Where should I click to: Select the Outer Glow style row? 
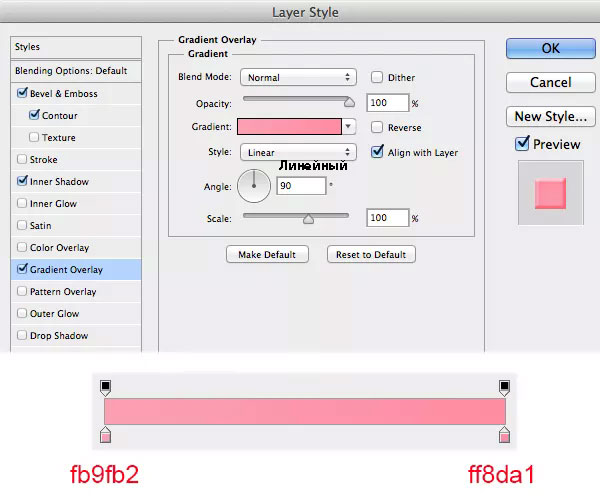tap(76, 314)
